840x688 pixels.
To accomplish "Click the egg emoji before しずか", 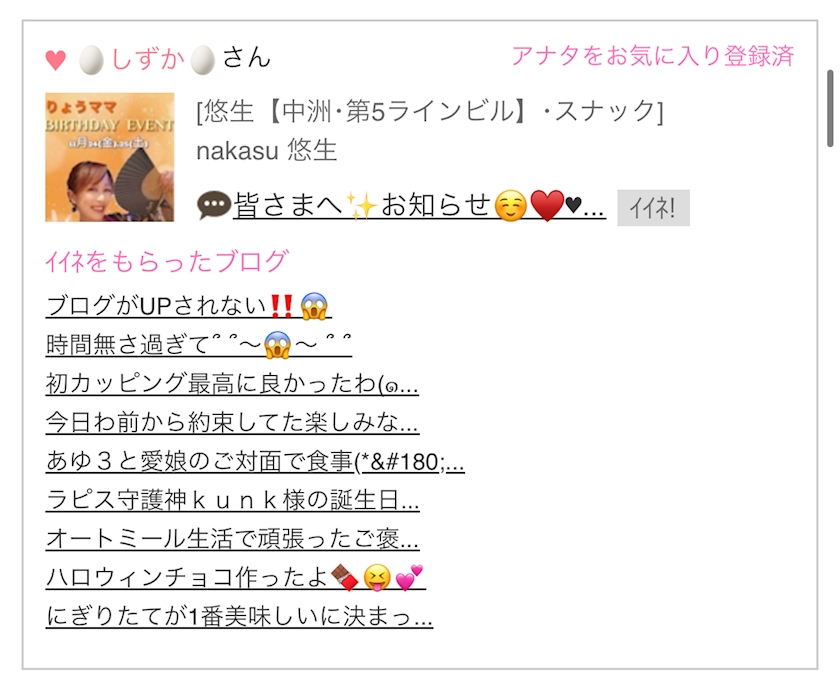I will point(91,59).
